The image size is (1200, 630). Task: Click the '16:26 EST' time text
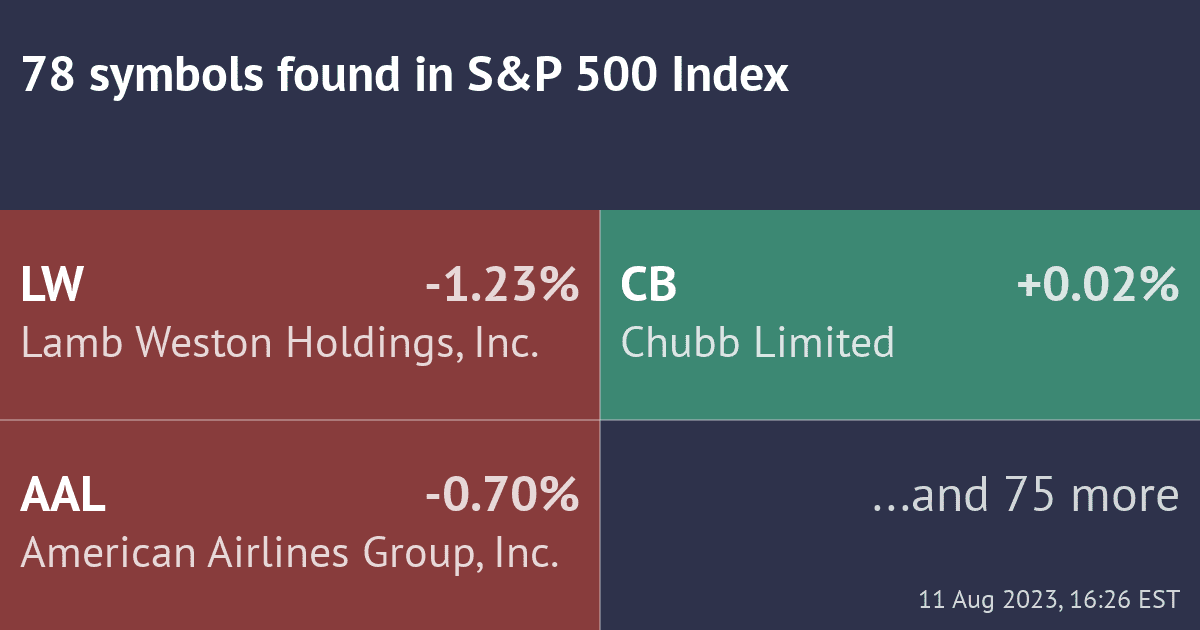point(1124,600)
